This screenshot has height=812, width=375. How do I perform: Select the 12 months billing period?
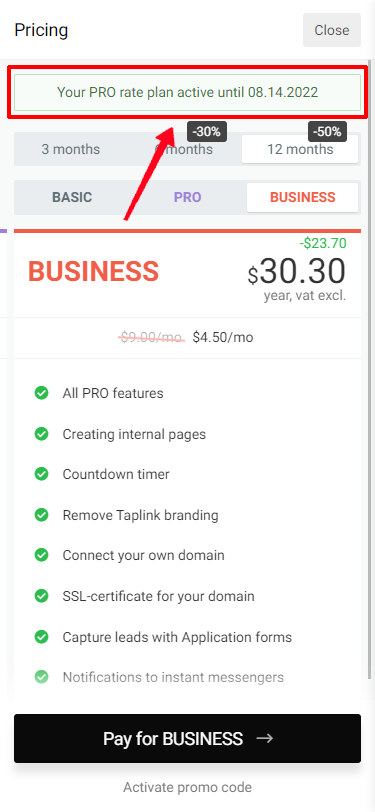click(x=300, y=149)
